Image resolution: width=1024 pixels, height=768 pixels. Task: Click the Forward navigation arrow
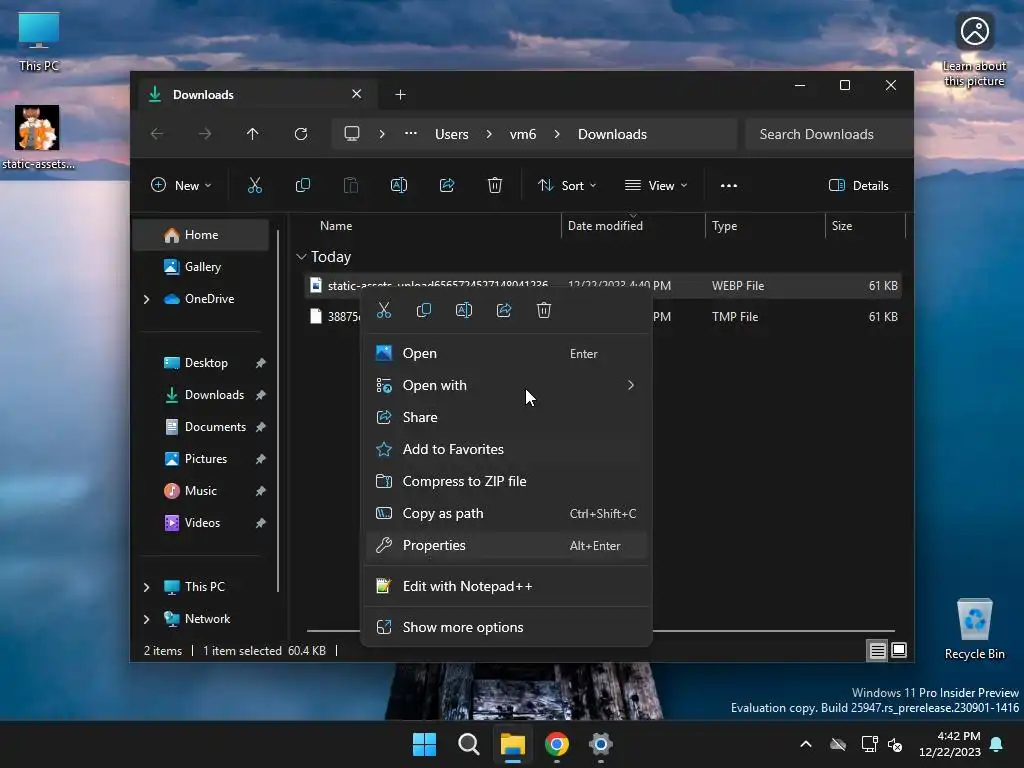point(204,134)
